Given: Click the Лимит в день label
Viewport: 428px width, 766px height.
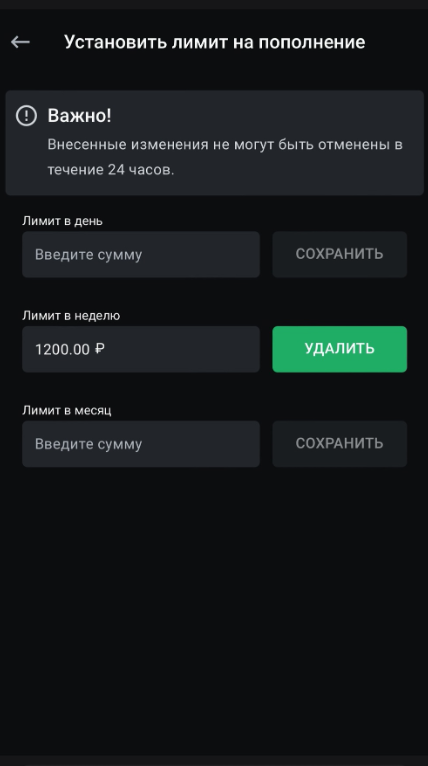Looking at the screenshot, I should [63, 221].
